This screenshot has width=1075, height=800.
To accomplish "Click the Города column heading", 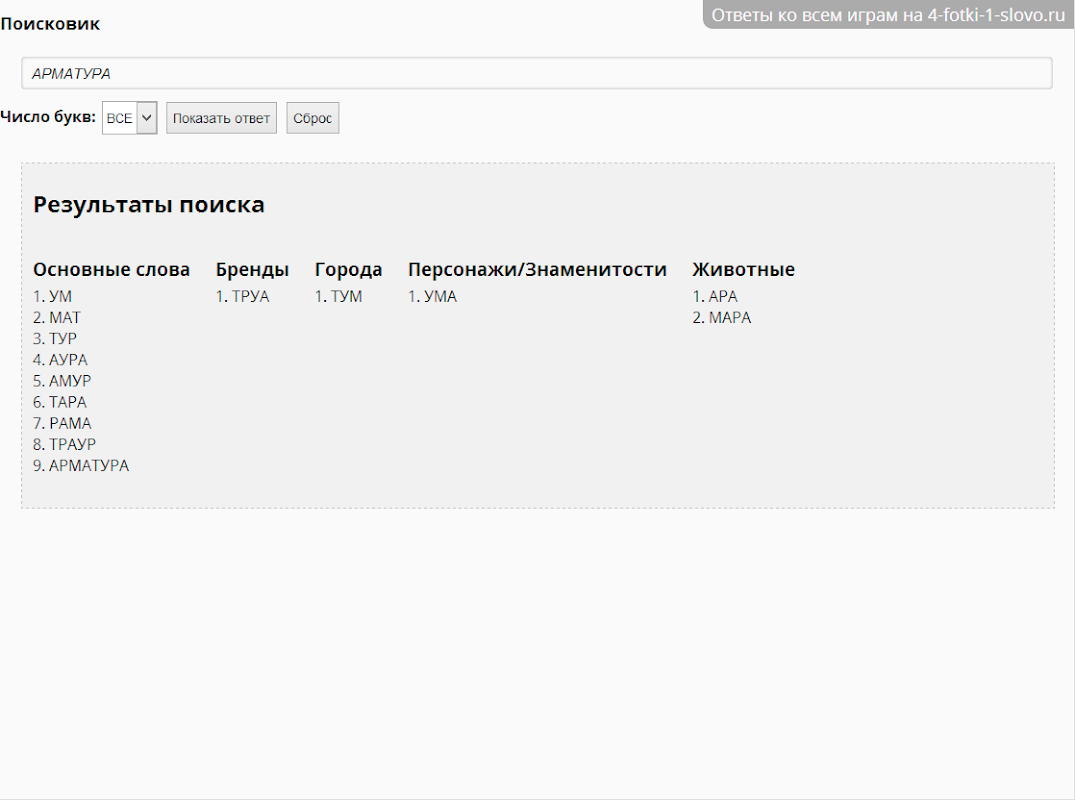I will pyautogui.click(x=348, y=269).
